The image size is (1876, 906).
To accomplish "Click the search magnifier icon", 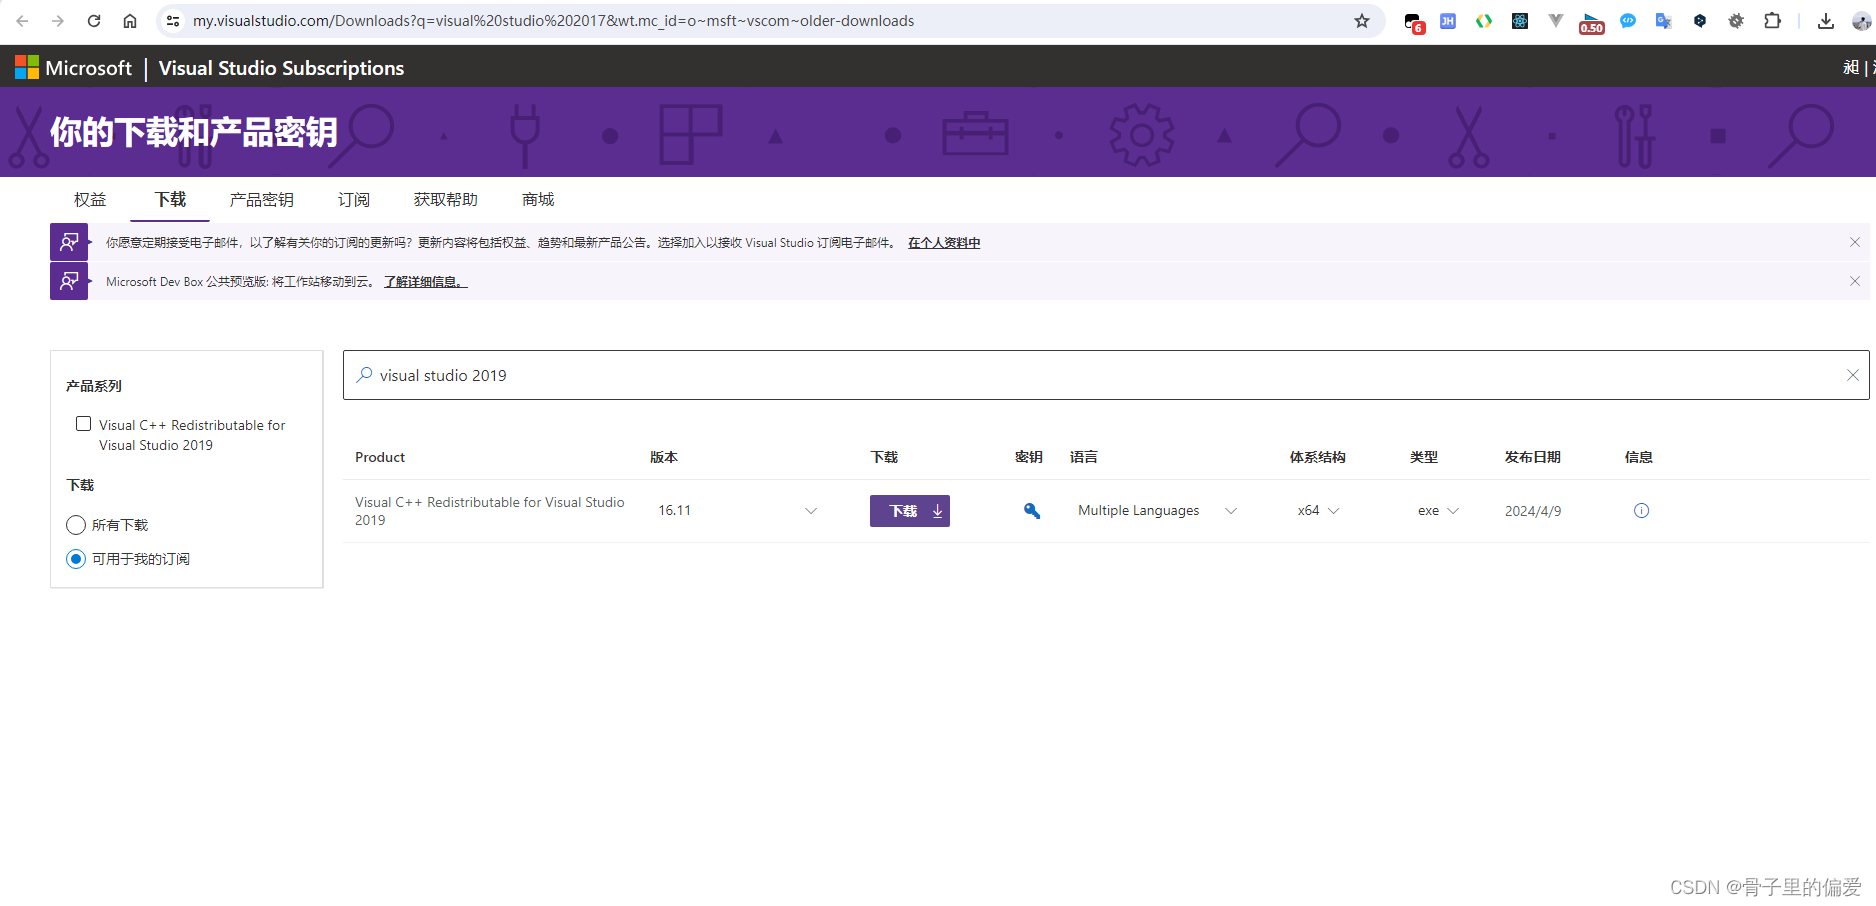I will click(364, 375).
